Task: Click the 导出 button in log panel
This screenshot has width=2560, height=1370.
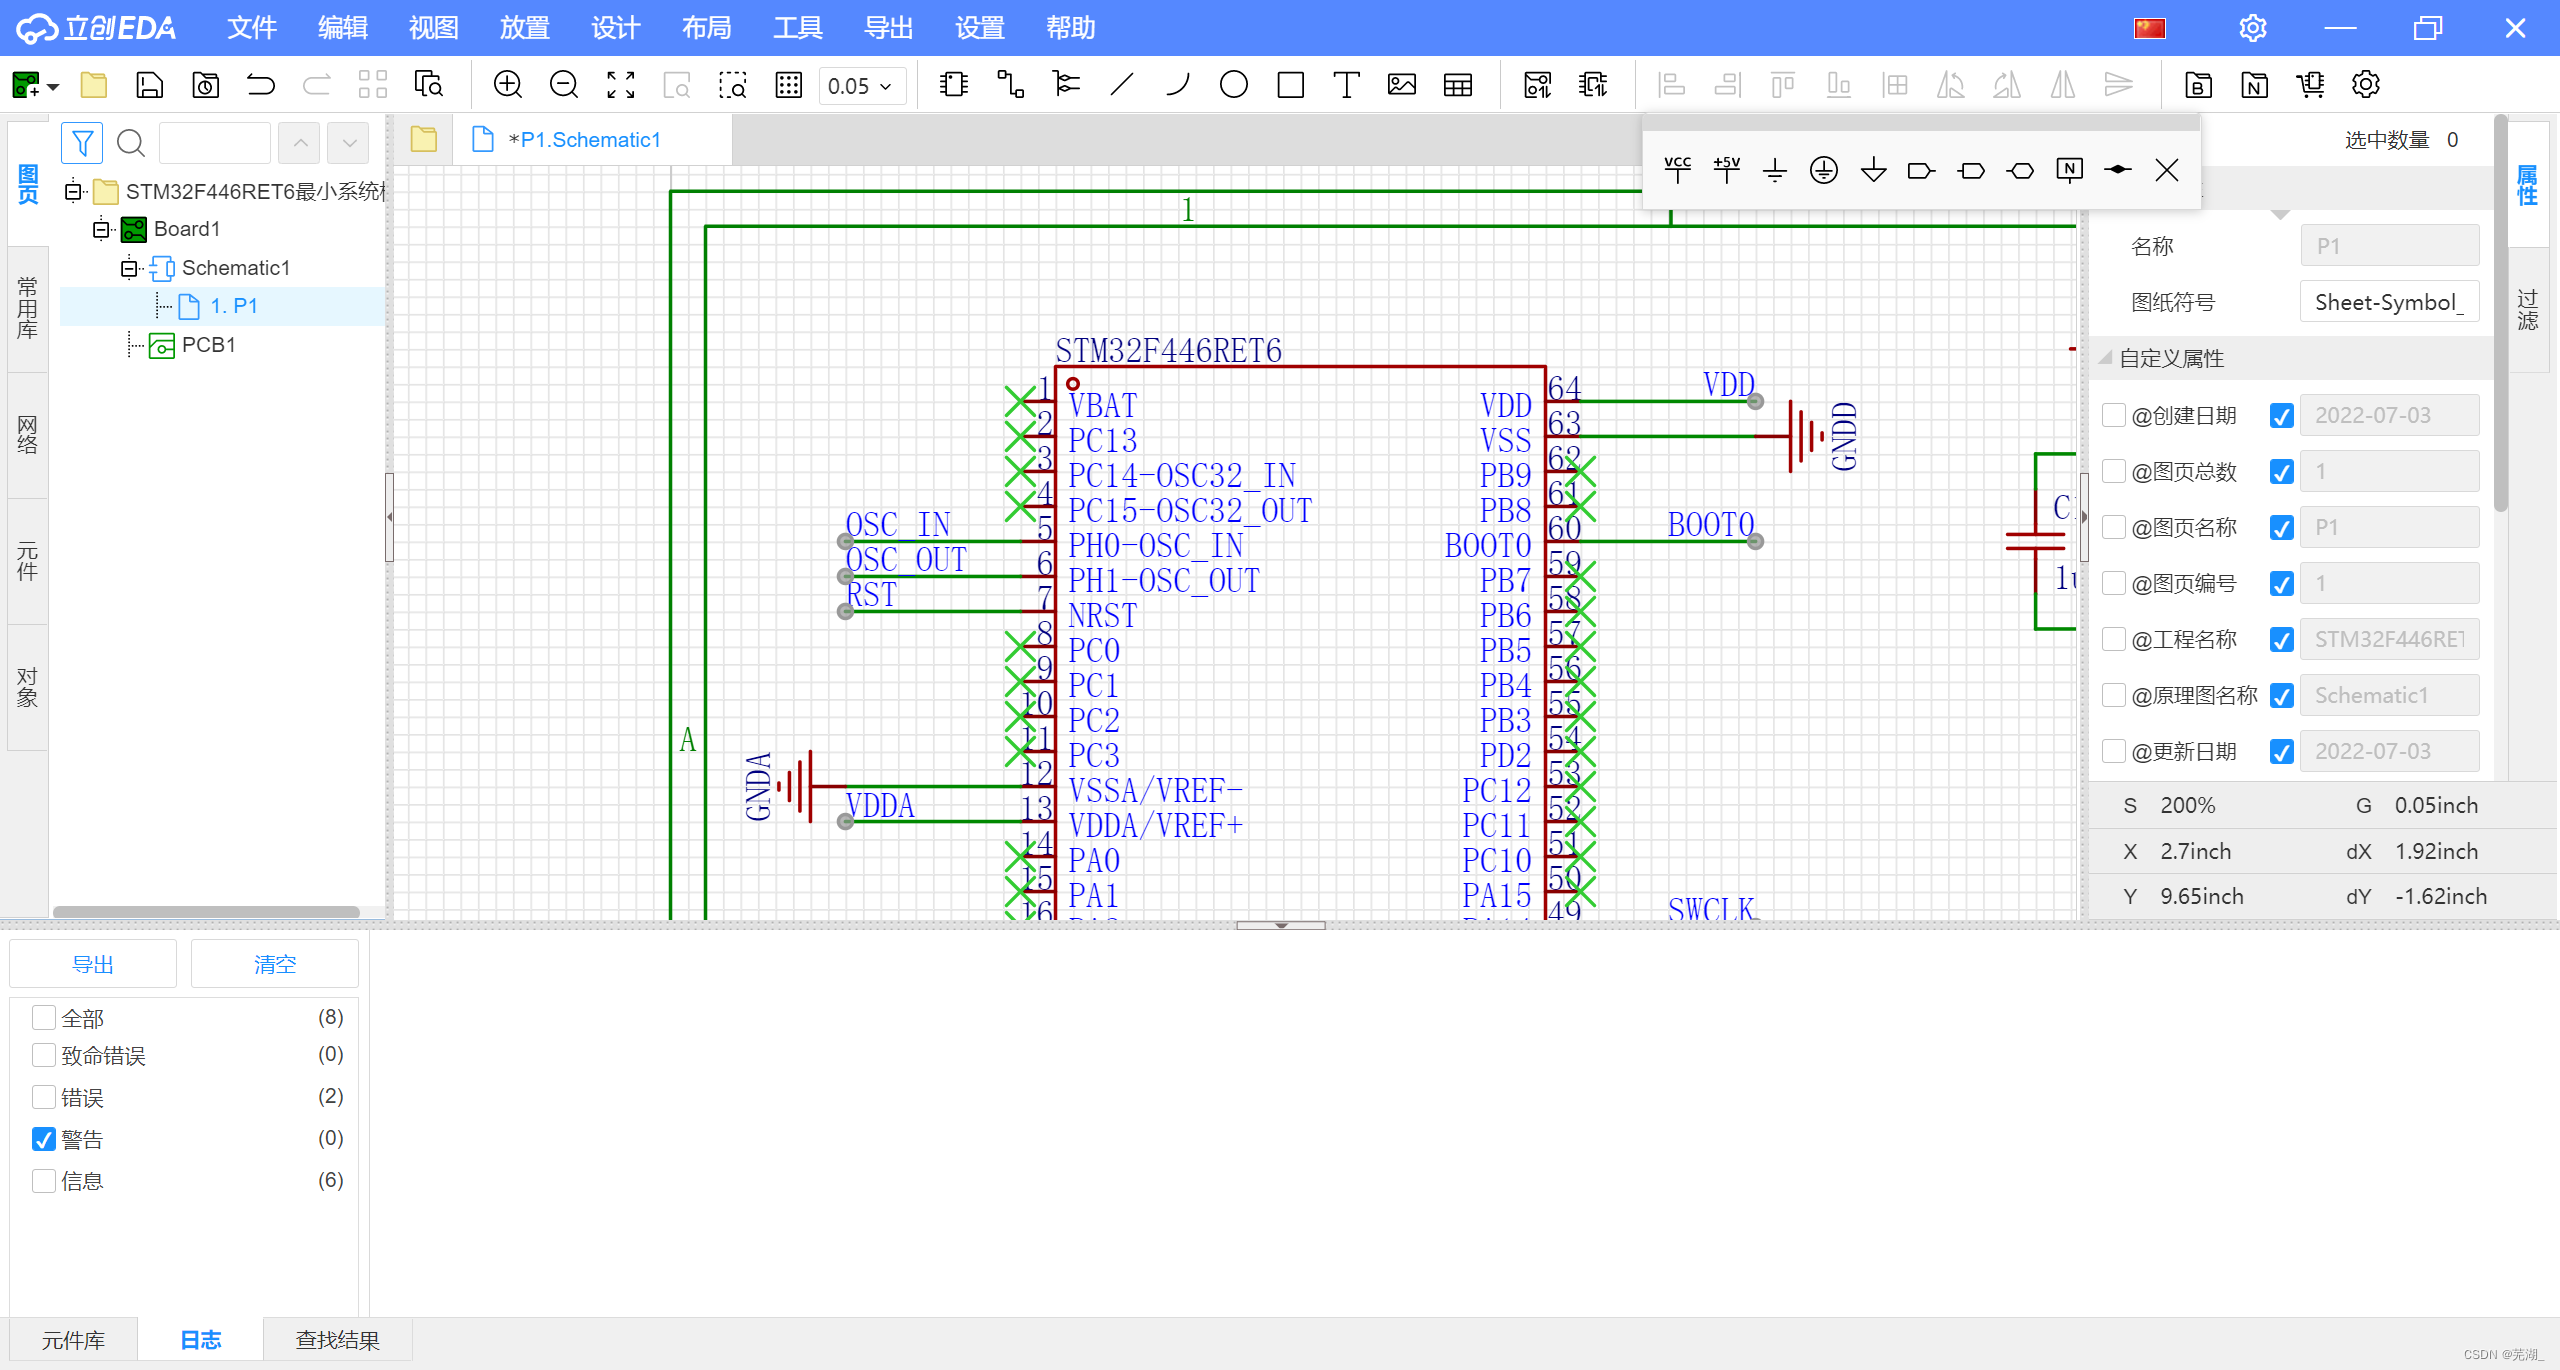Action: click(92, 964)
